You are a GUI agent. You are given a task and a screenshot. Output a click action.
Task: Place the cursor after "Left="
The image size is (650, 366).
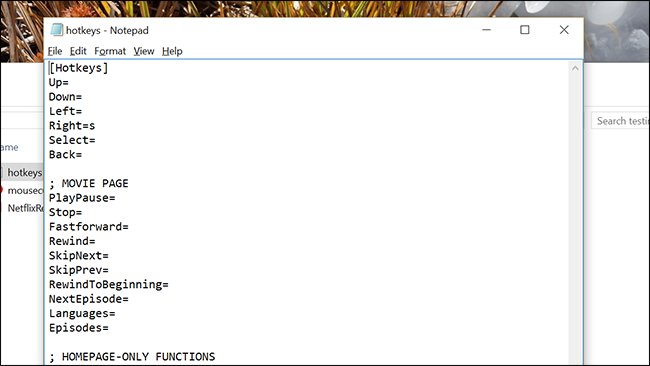coord(82,111)
